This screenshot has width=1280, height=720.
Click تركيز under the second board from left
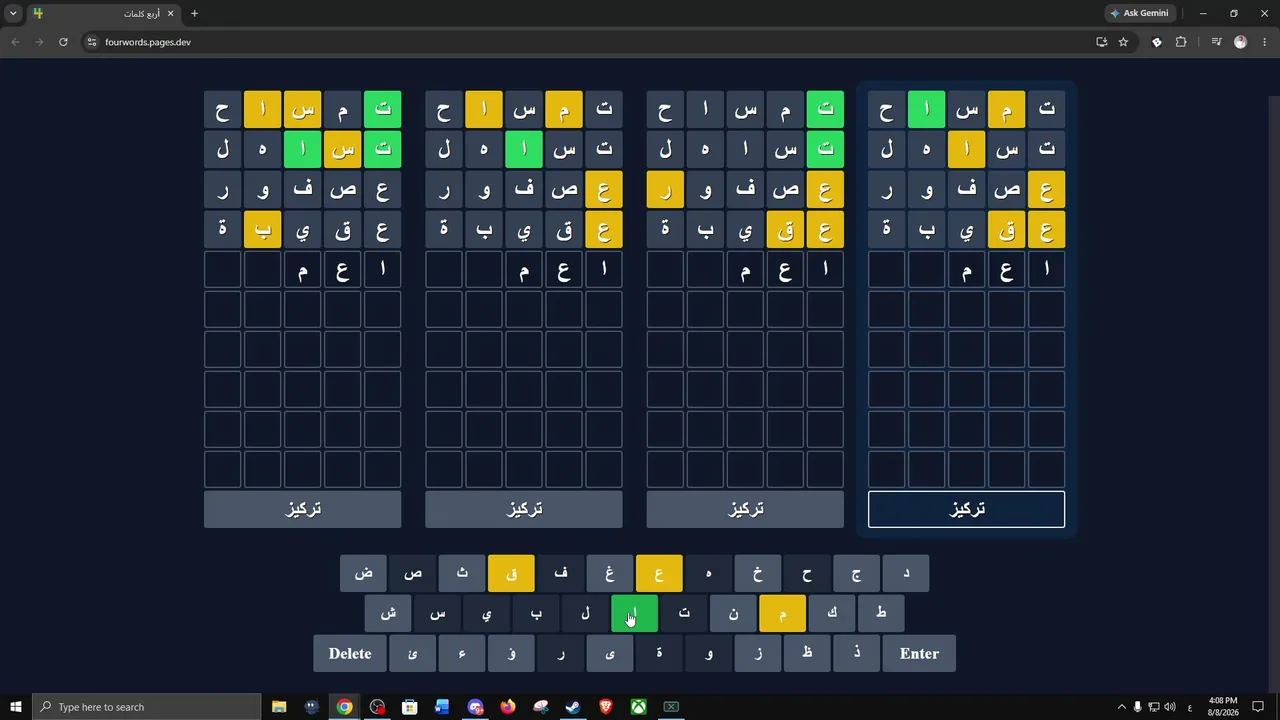click(x=523, y=509)
